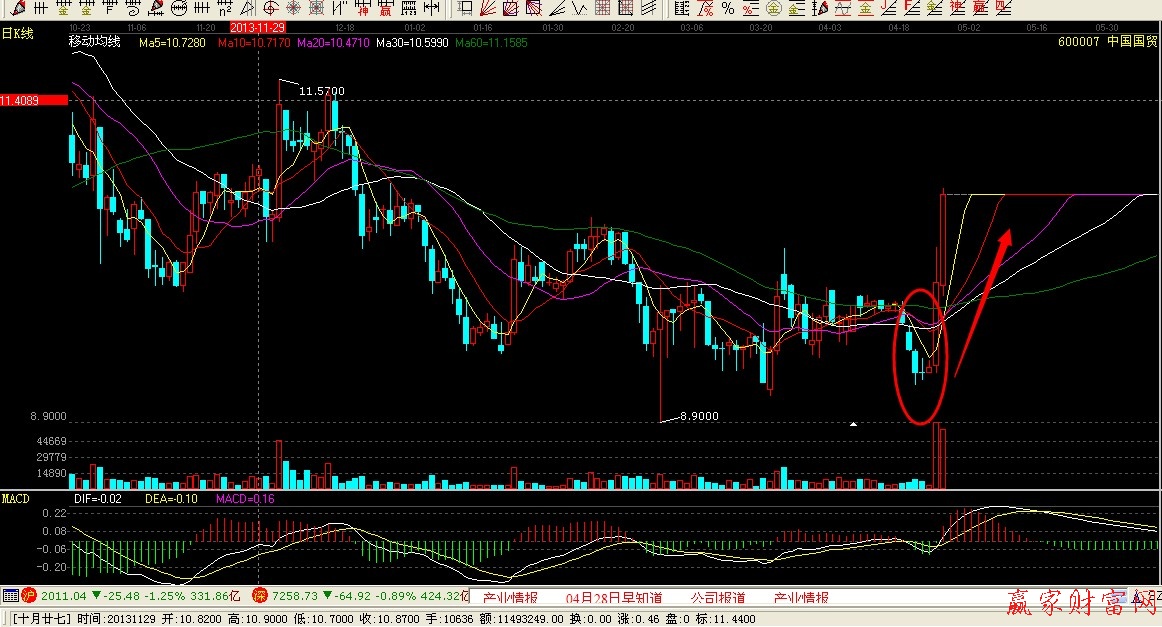Click the horizontal width measure tool icon
This screenshot has width=1162, height=627.
(x=430, y=8)
